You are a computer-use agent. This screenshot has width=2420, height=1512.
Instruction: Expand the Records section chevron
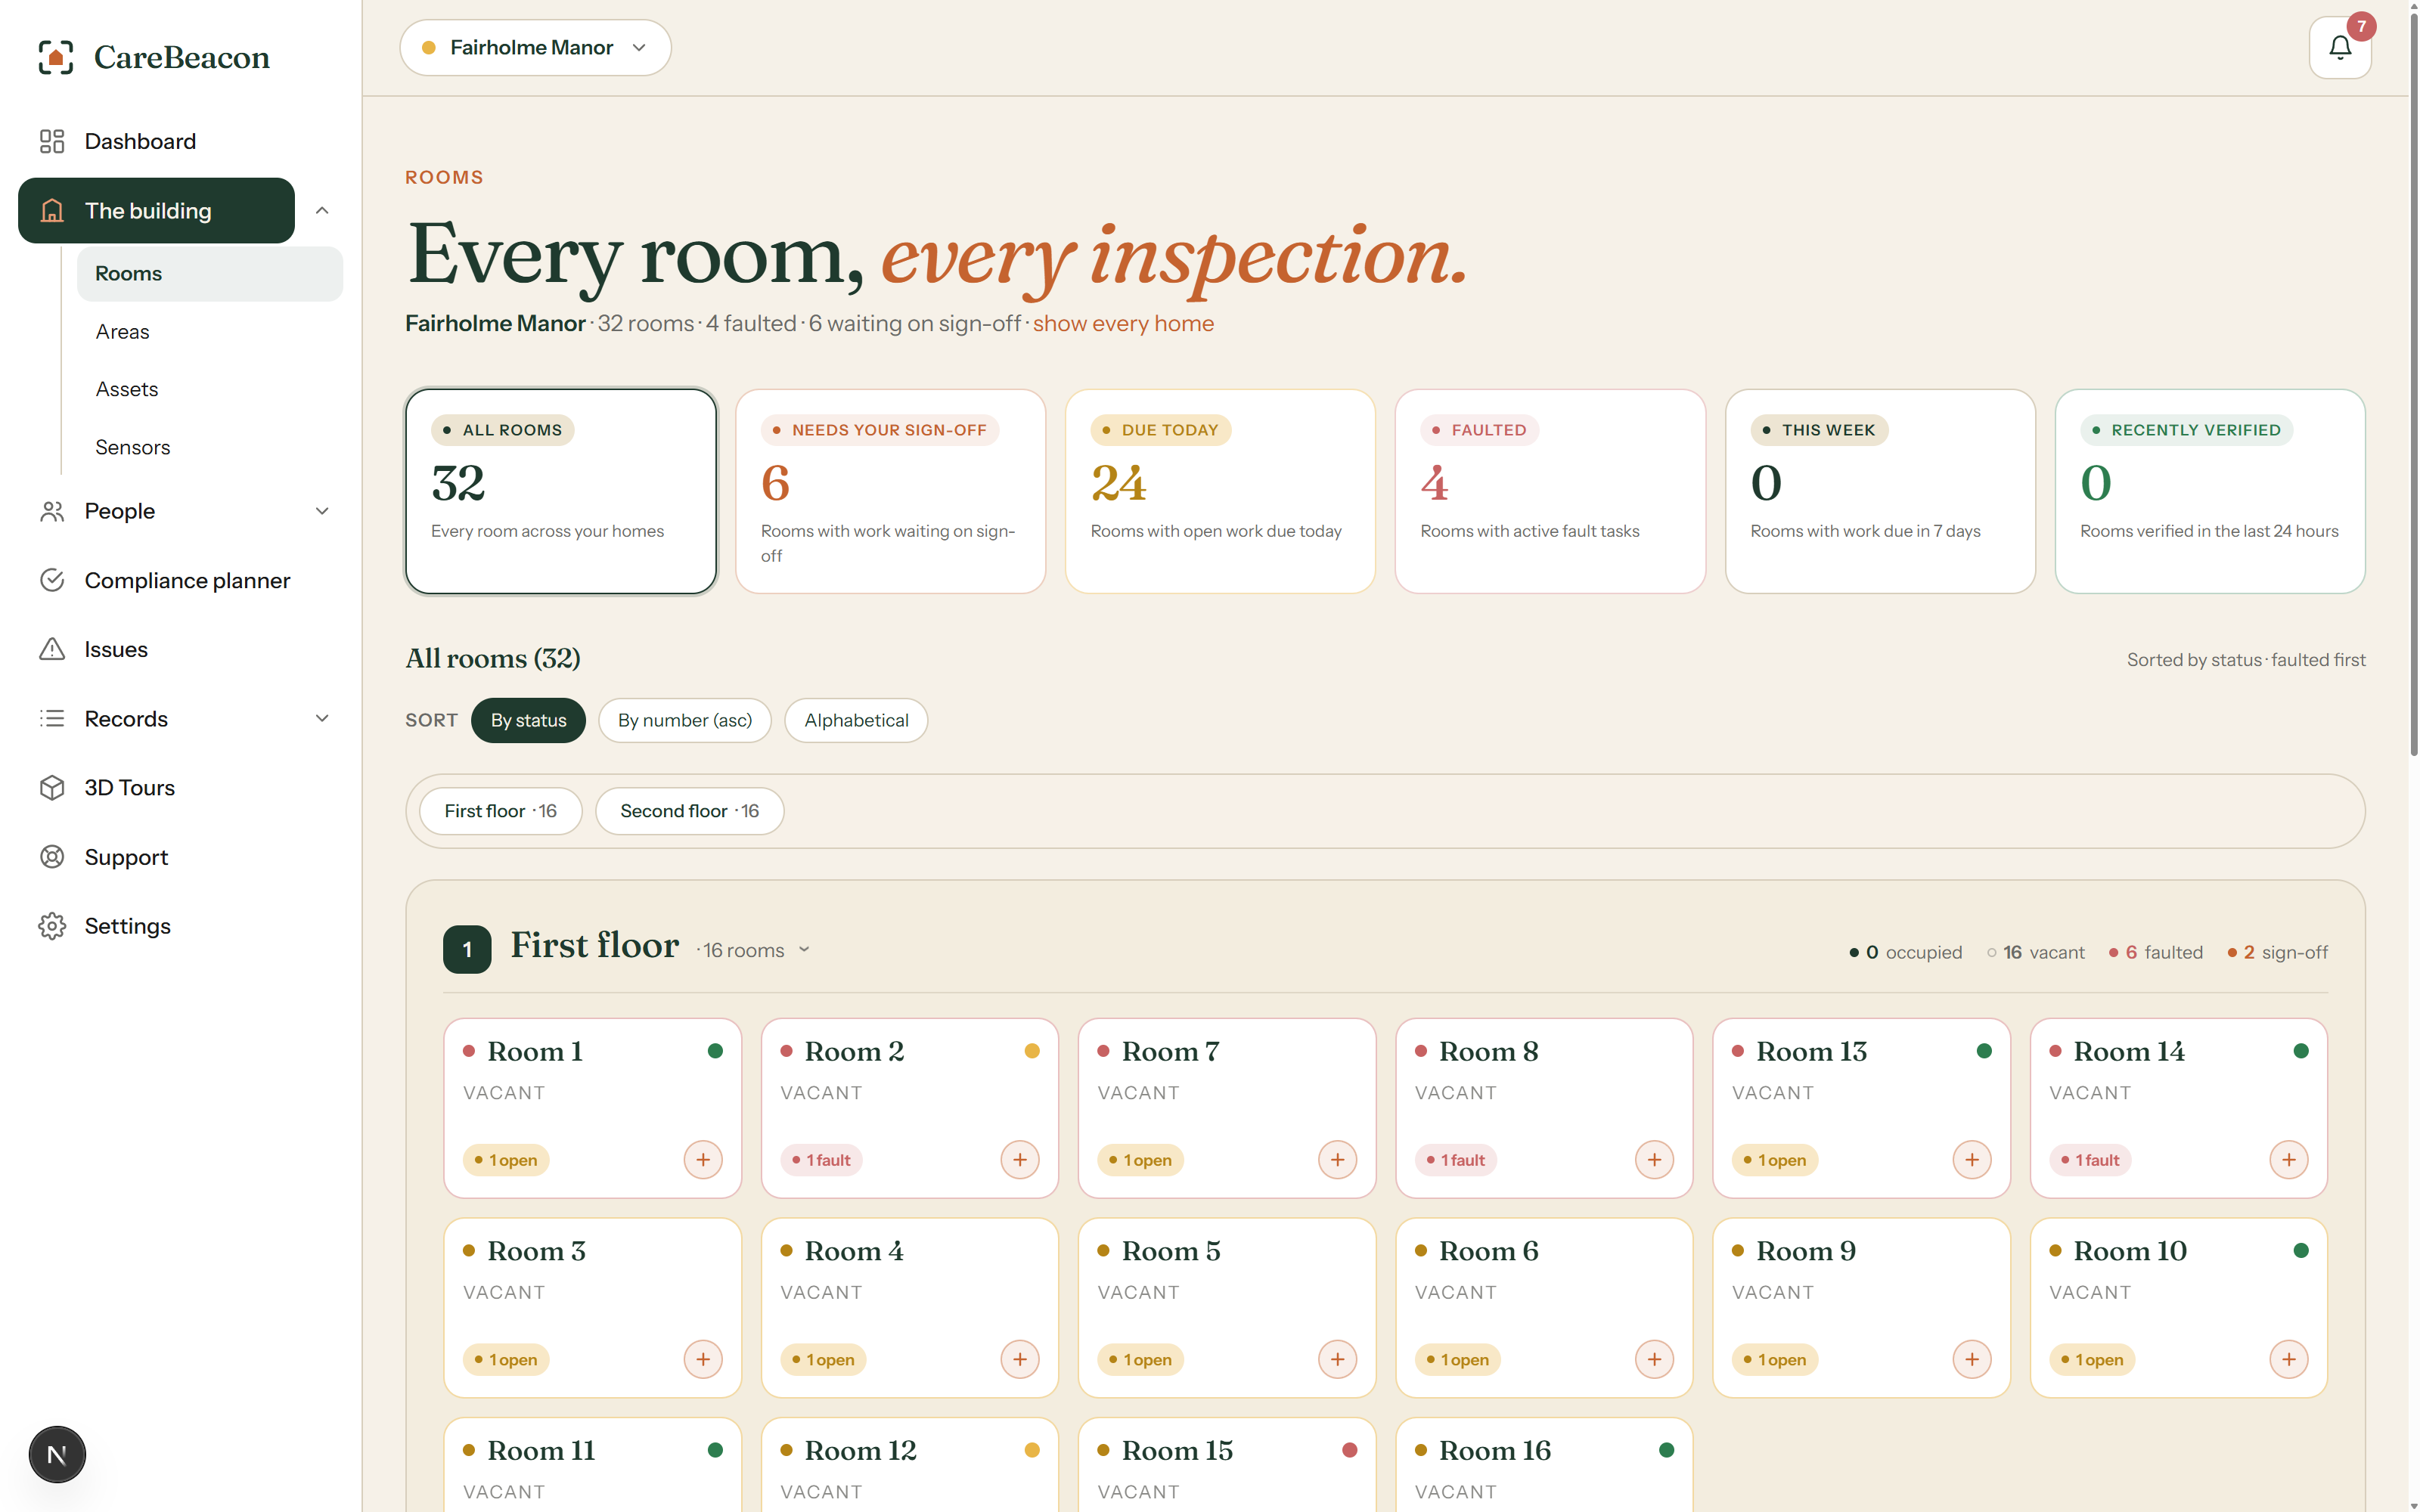[322, 719]
